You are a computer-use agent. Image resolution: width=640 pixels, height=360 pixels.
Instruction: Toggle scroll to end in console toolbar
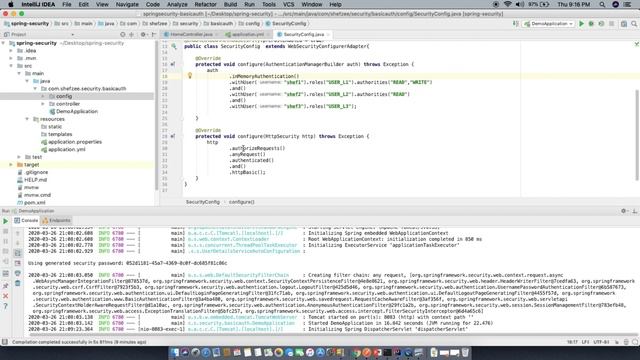coord(18,263)
